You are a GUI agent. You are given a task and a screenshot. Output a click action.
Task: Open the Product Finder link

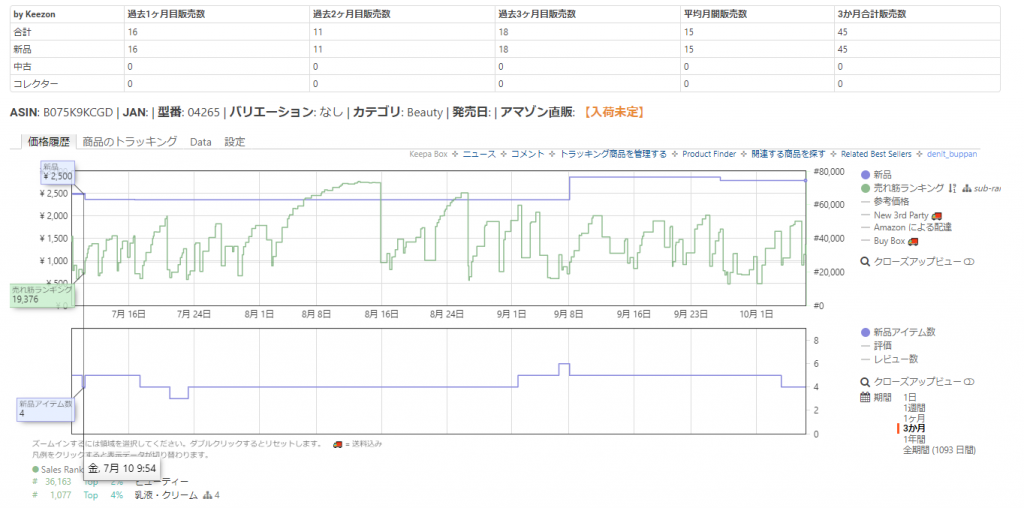click(709, 154)
